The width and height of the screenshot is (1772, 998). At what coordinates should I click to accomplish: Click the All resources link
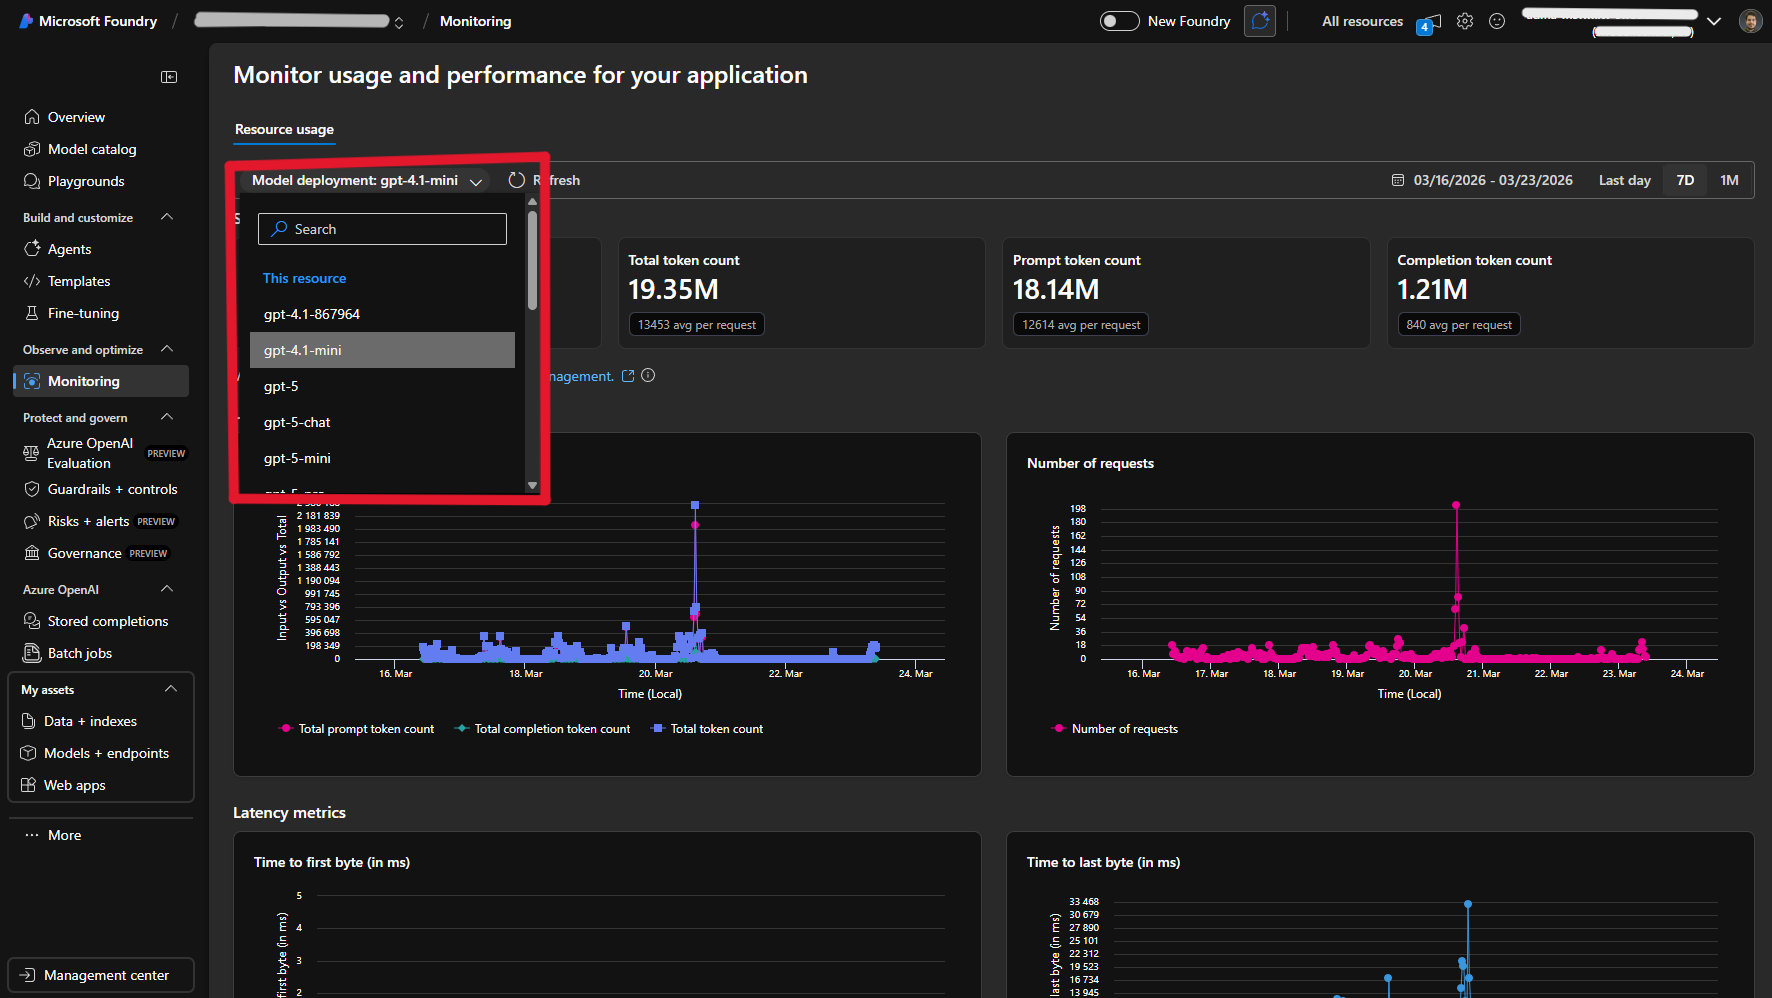point(1362,21)
